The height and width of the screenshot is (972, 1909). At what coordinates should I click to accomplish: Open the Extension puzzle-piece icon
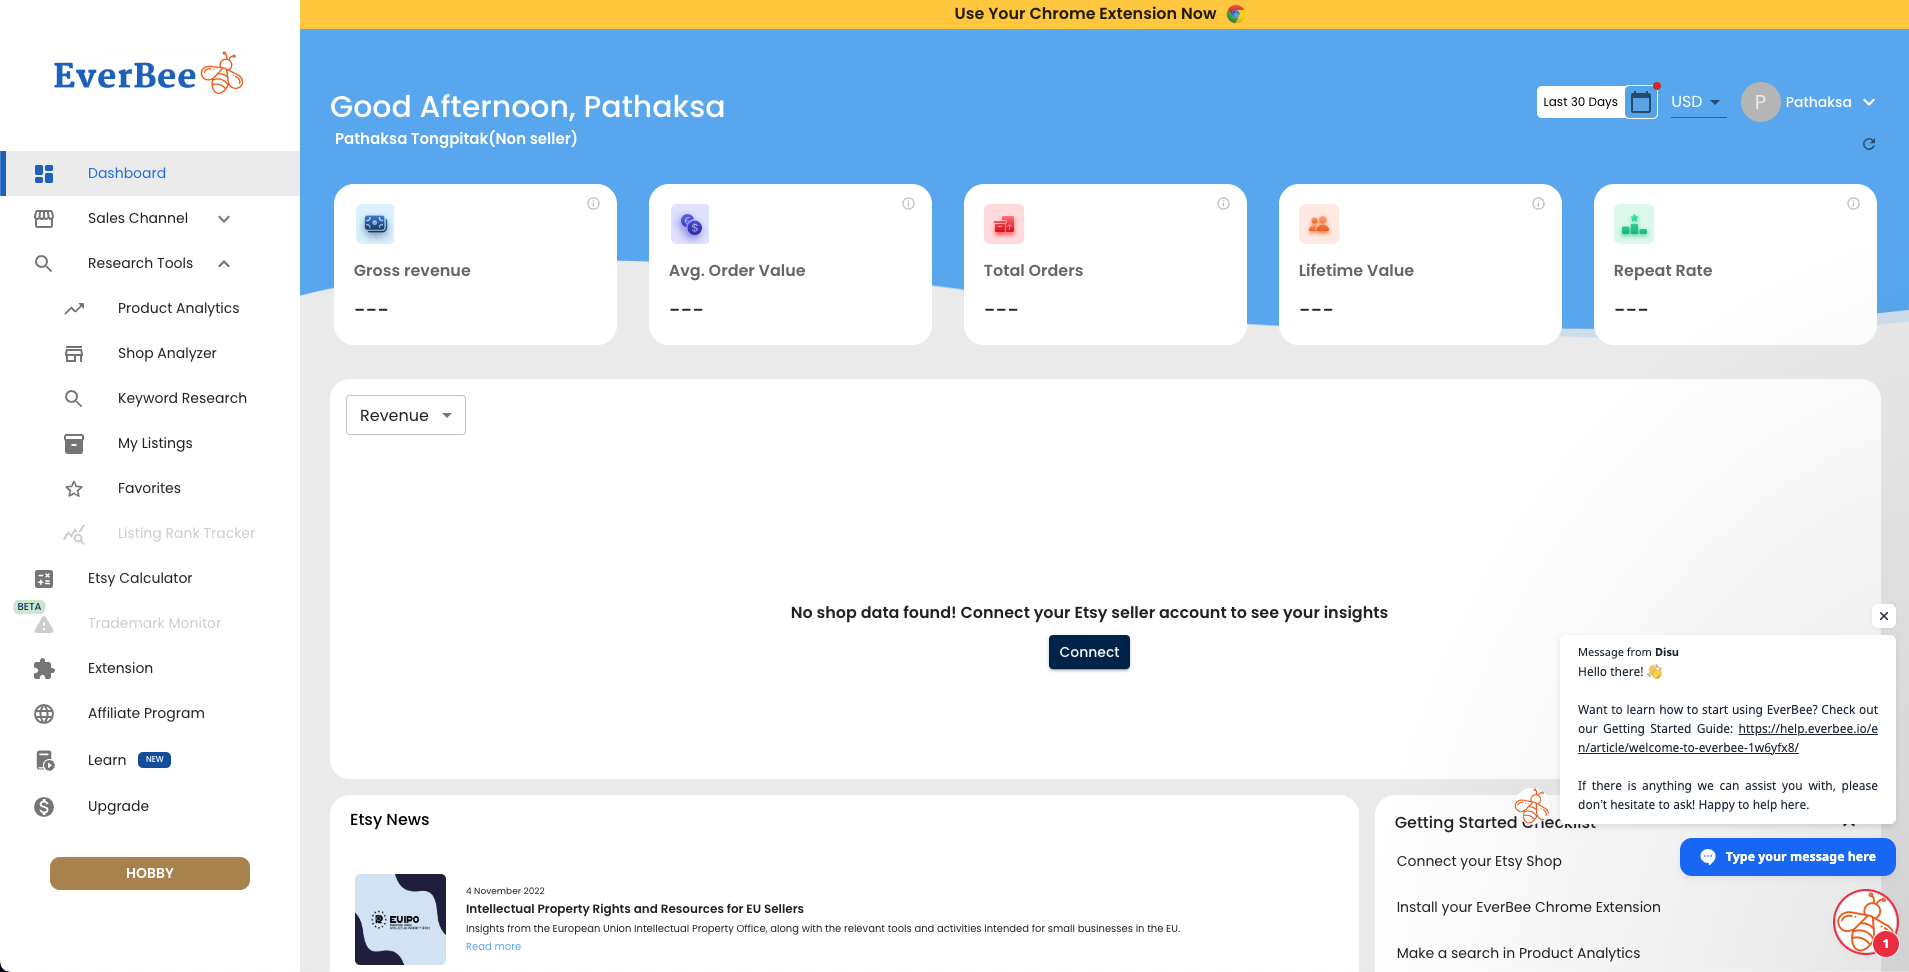pos(44,668)
